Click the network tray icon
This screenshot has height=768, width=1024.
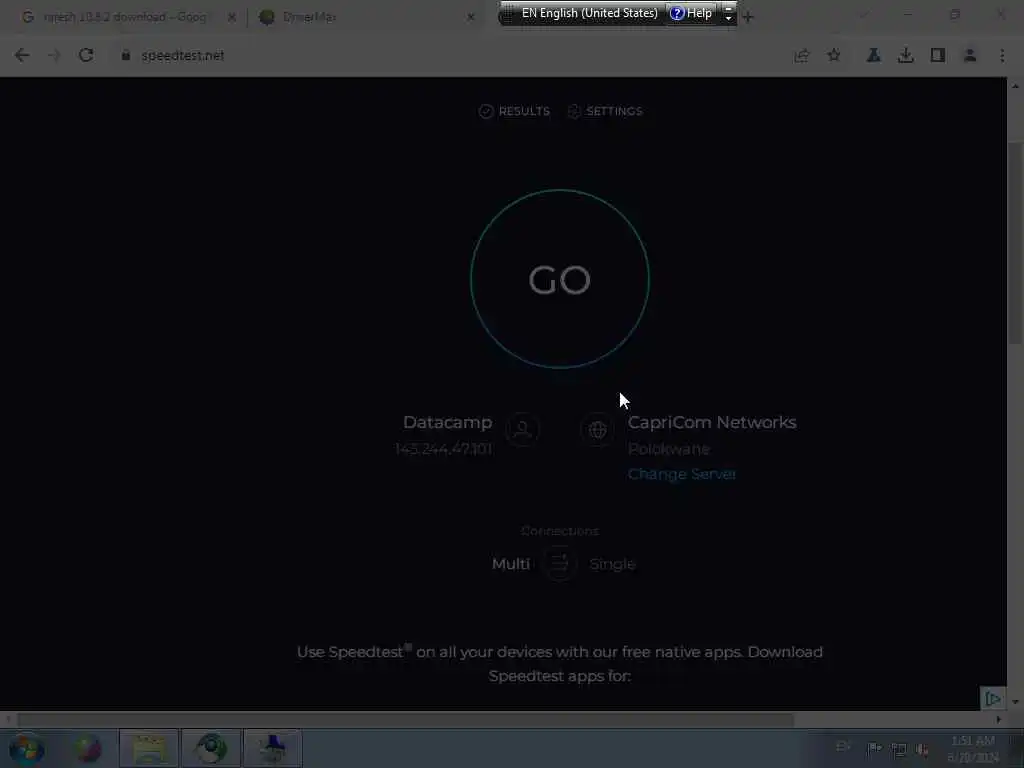tap(899, 750)
